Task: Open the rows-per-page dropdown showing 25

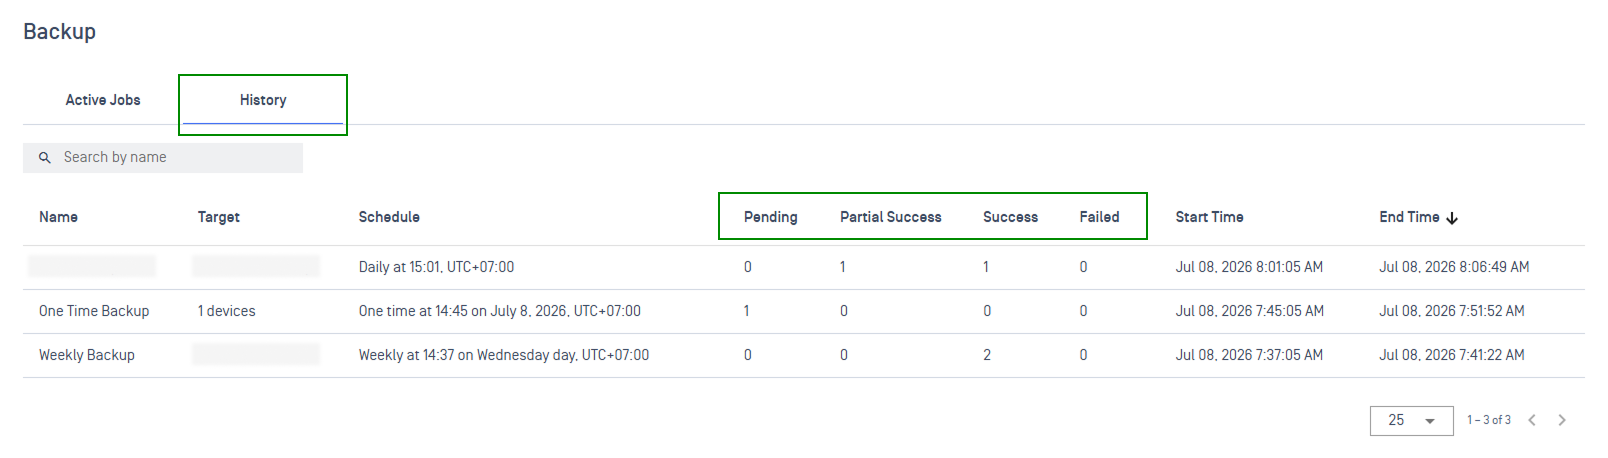Action: point(1411,420)
